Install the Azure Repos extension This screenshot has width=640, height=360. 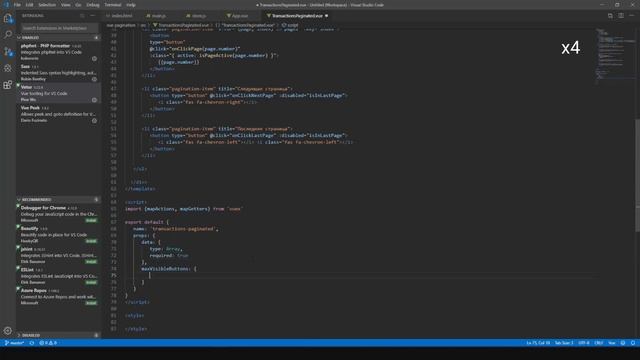click(x=91, y=303)
